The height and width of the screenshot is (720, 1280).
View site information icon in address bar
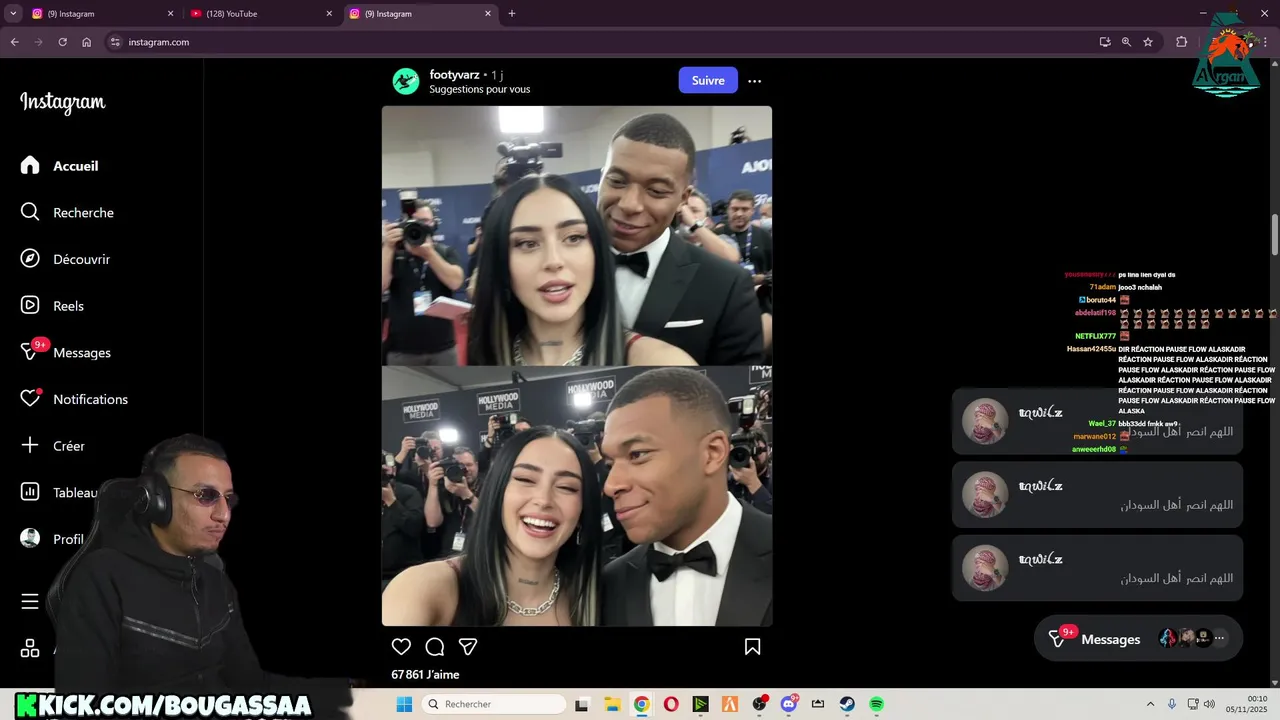(x=115, y=42)
